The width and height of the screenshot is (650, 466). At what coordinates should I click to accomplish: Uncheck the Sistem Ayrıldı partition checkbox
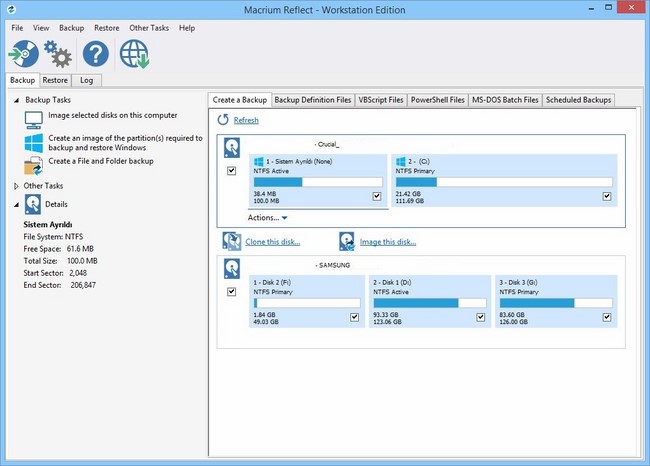click(377, 196)
